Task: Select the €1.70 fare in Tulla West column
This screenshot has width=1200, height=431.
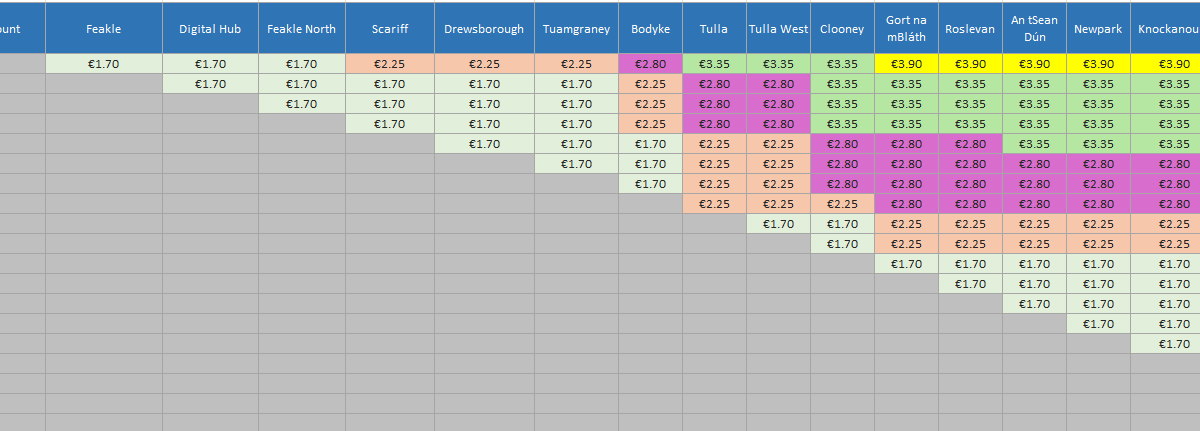Action: [x=778, y=224]
